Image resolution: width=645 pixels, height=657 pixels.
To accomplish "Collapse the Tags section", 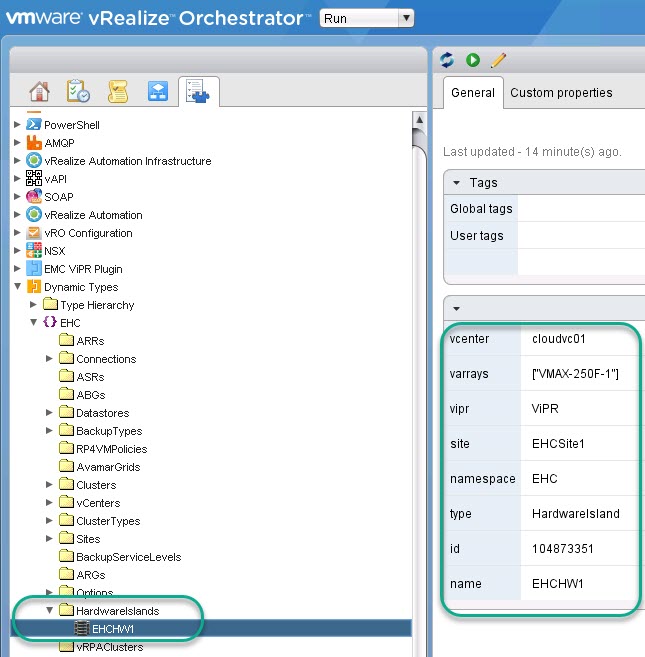I will click(x=457, y=183).
